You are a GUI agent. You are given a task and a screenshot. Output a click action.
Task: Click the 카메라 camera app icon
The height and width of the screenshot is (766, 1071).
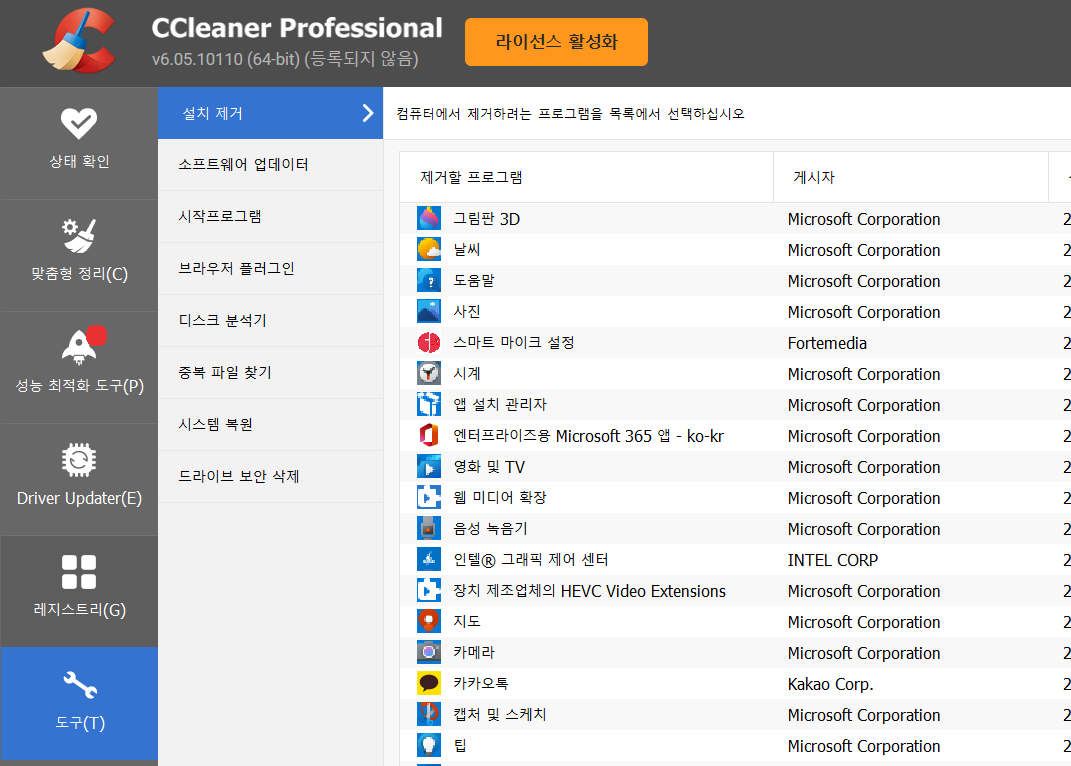429,653
